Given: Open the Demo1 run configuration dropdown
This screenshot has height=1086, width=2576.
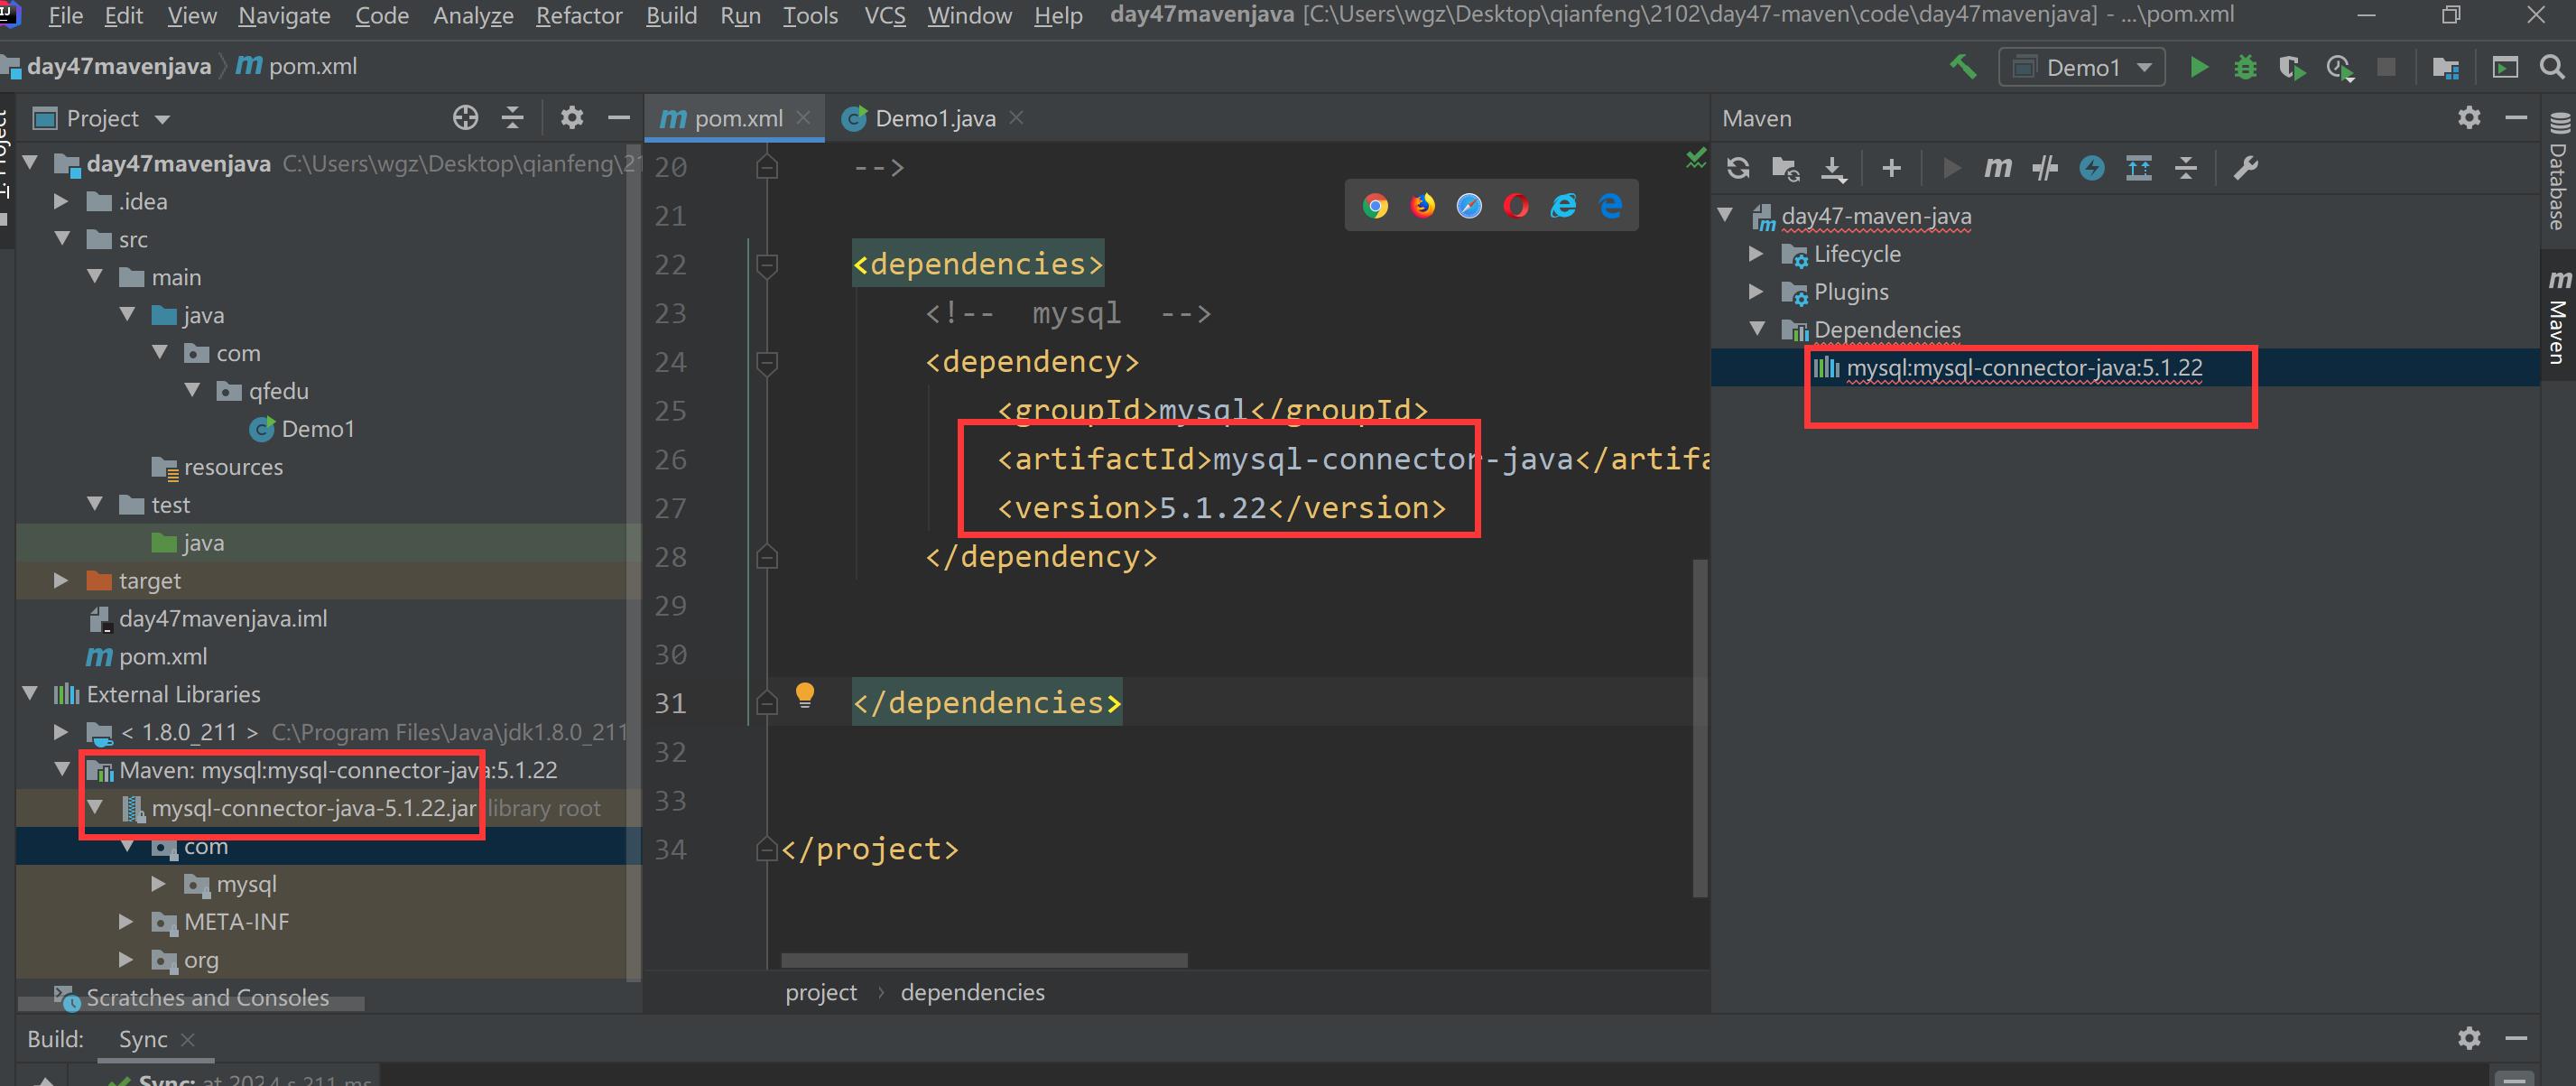Looking at the screenshot, I should point(2082,67).
